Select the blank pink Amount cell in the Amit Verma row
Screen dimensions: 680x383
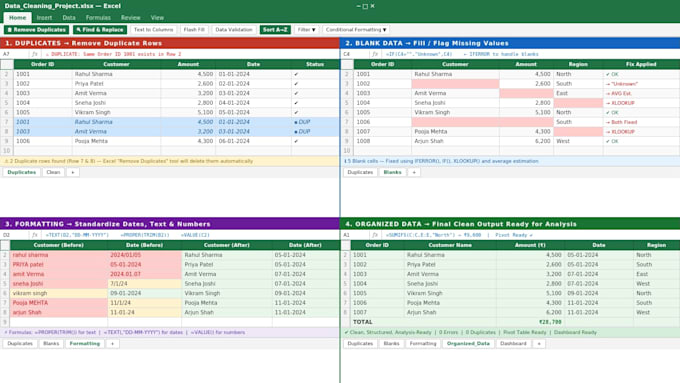(526, 93)
